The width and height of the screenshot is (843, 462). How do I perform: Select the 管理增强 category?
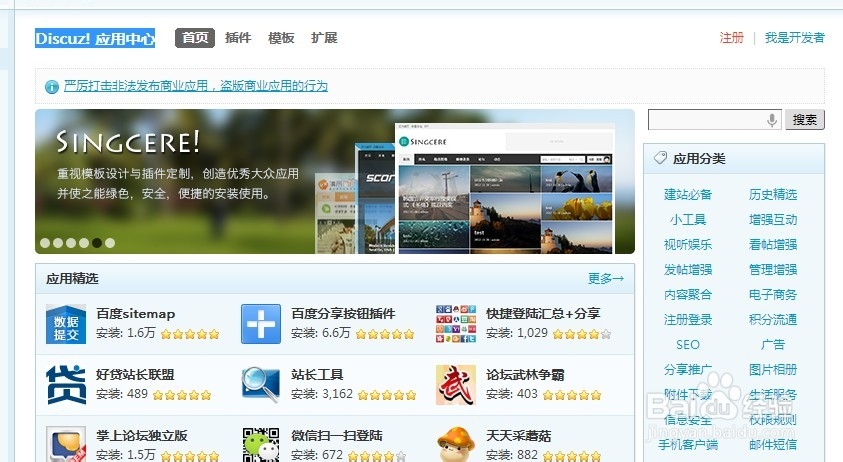tap(773, 269)
